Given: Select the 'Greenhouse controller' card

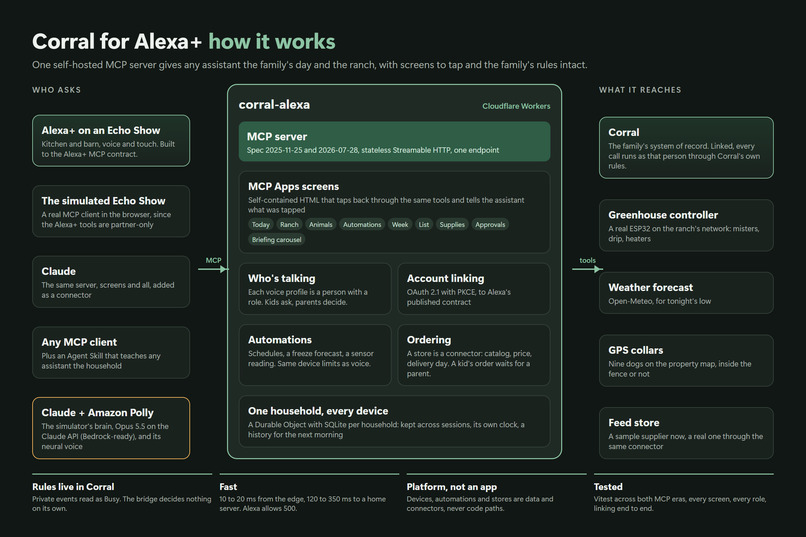Looking at the screenshot, I should 686,226.
